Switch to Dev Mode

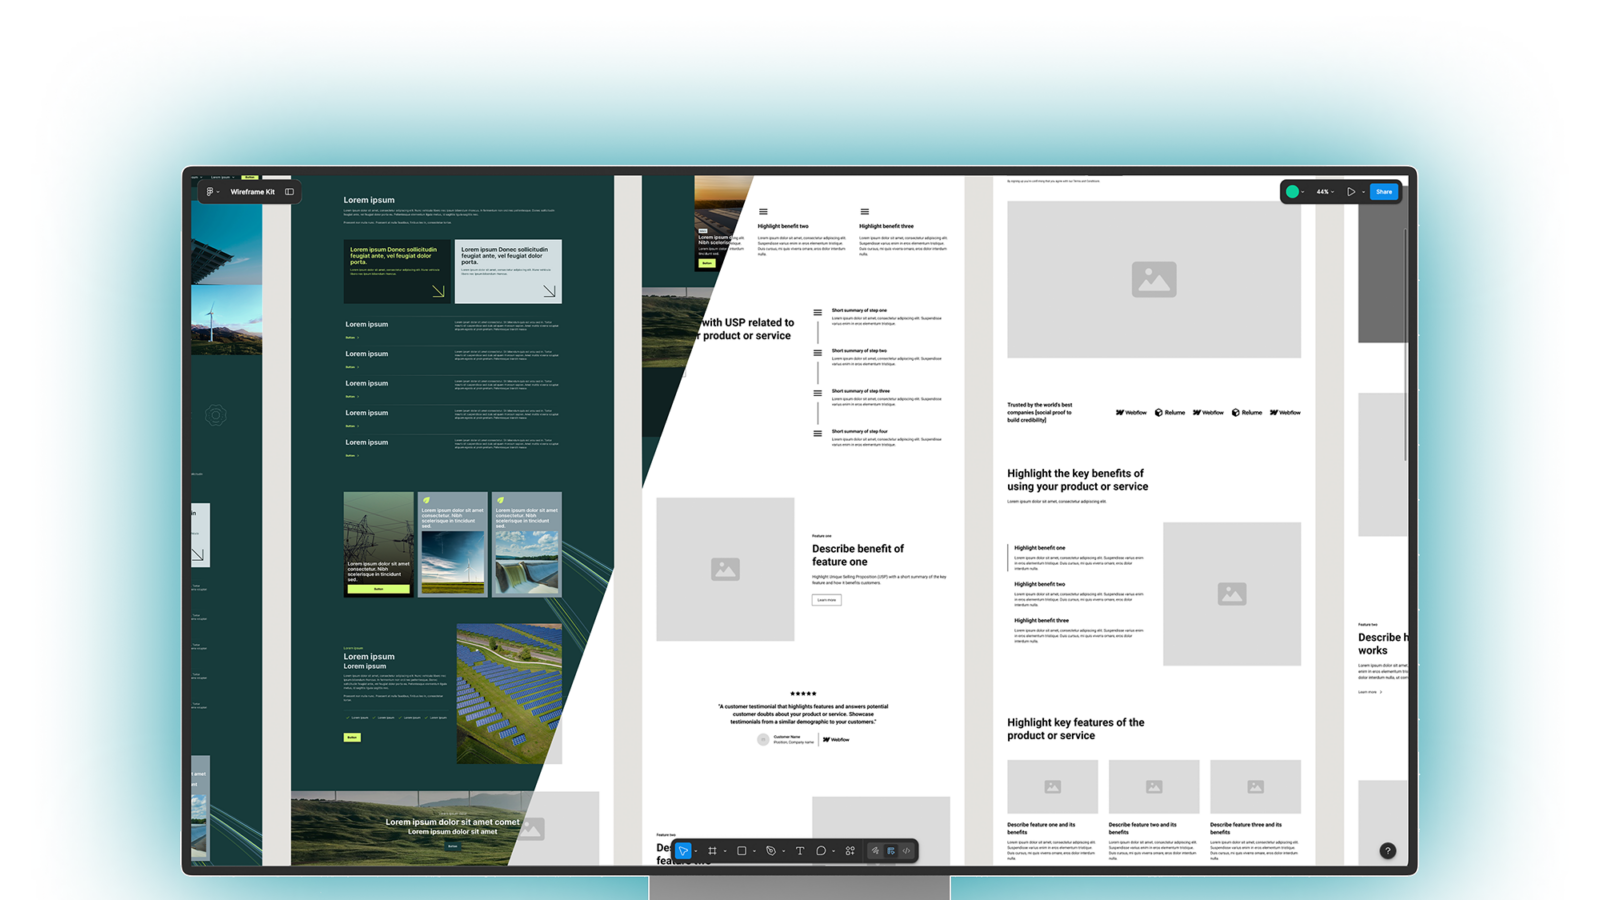[907, 851]
